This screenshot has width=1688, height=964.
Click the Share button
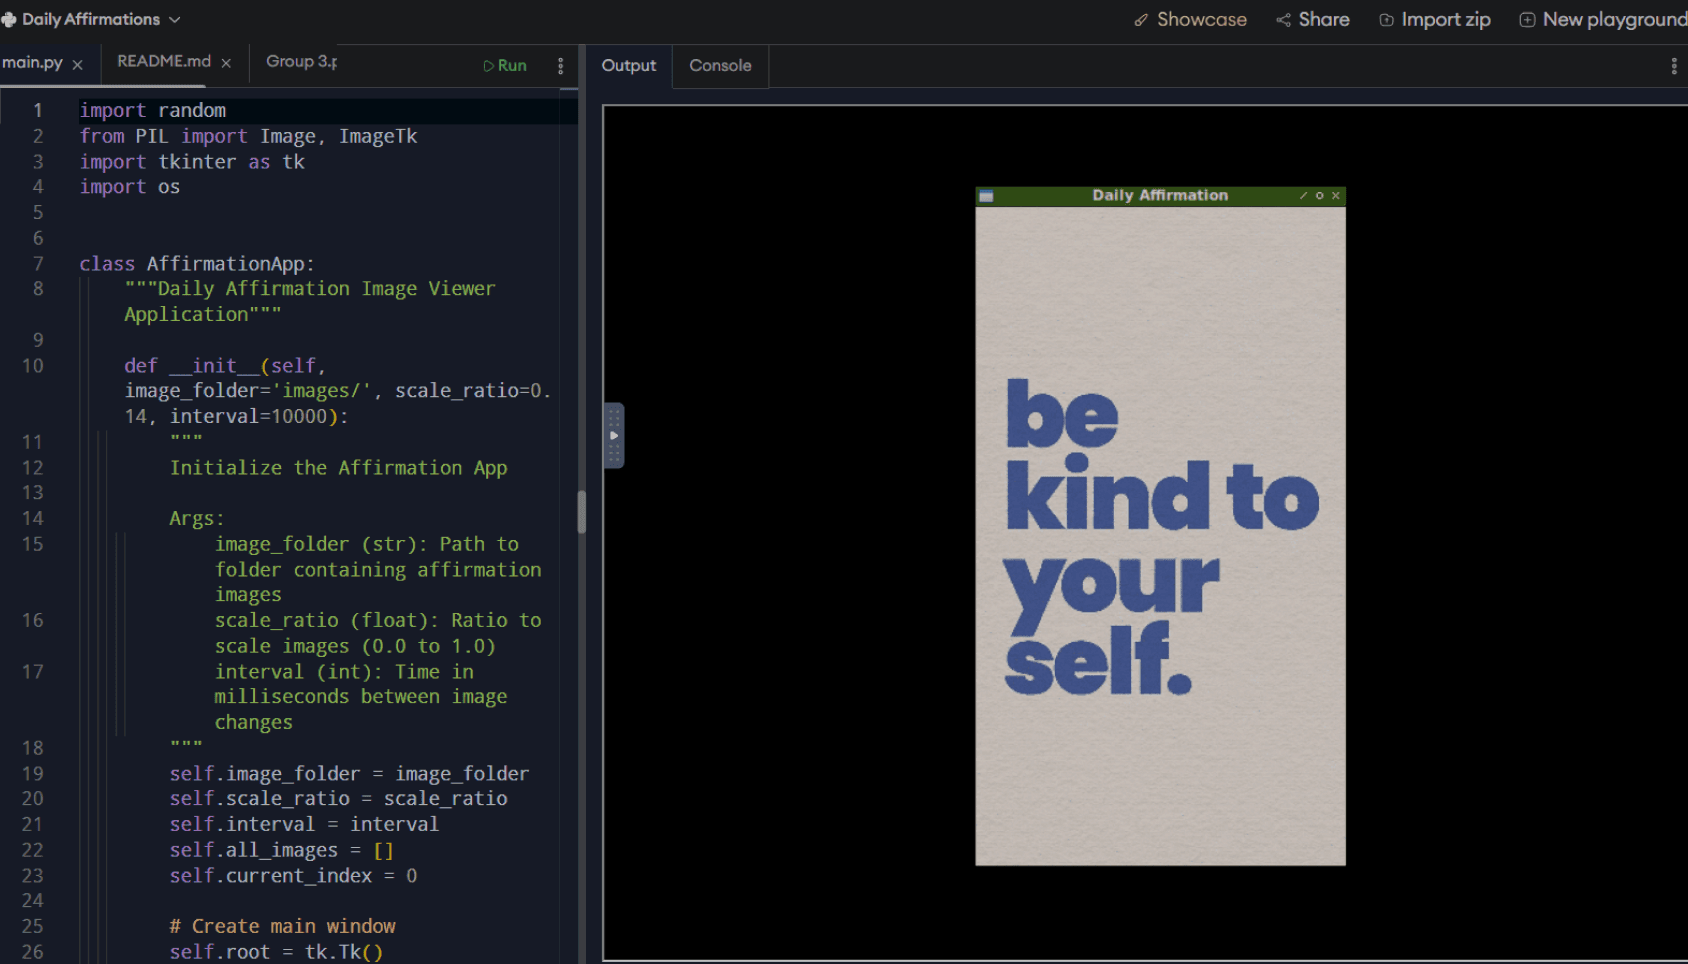tap(1313, 19)
